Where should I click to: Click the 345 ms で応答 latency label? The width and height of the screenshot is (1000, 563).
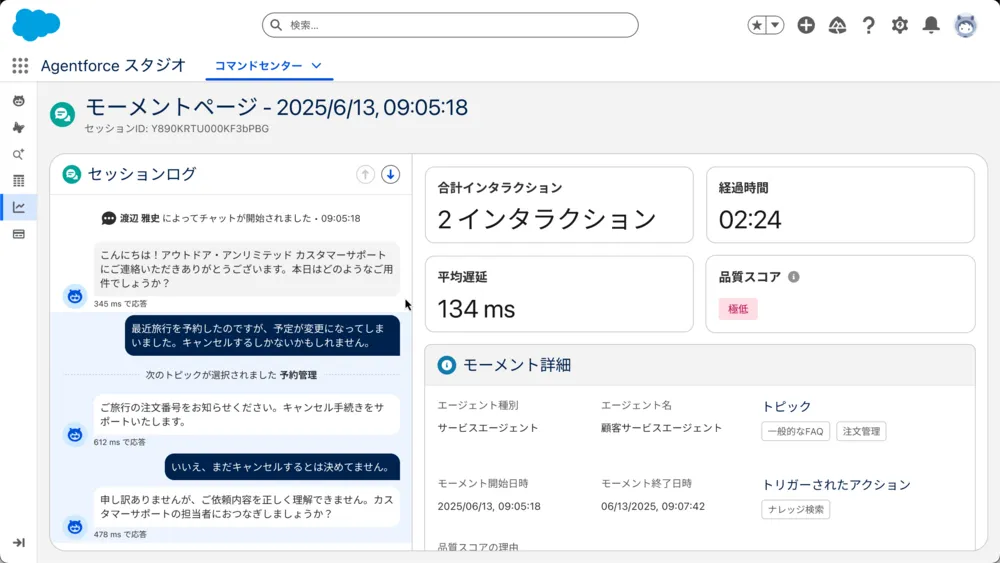pos(120,303)
